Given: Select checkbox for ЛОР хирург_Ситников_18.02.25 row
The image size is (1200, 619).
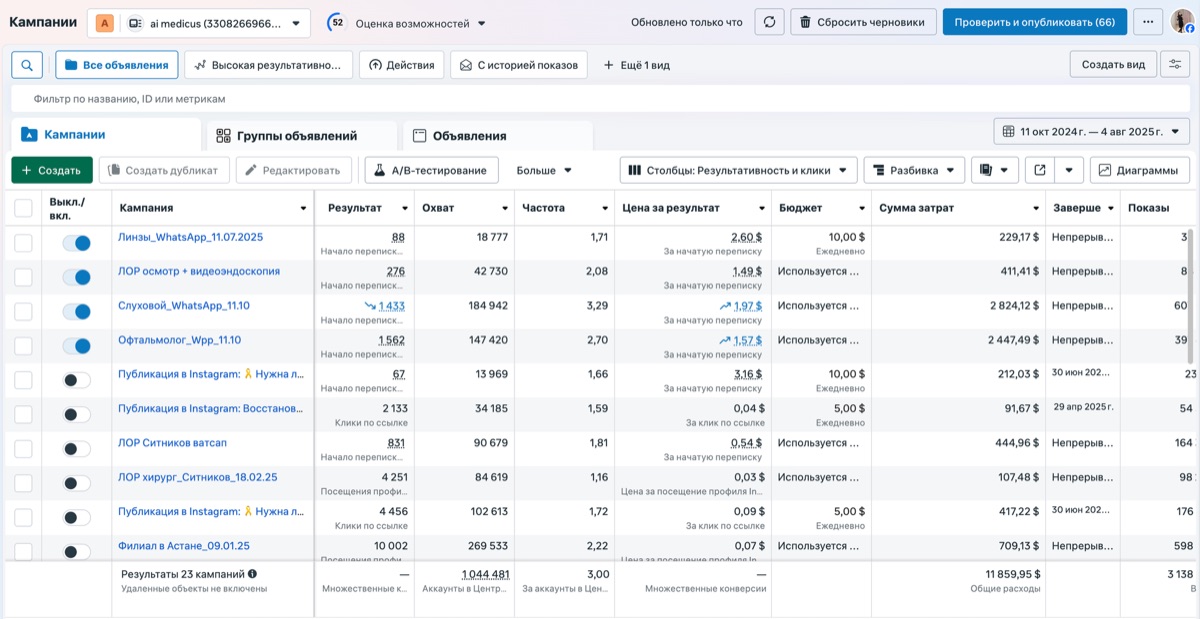Looking at the screenshot, I should pos(23,483).
